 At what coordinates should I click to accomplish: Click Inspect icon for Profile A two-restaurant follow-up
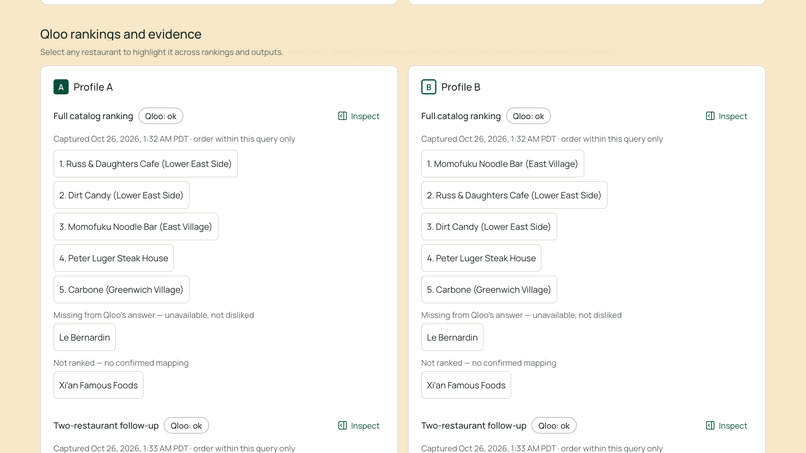[342, 426]
